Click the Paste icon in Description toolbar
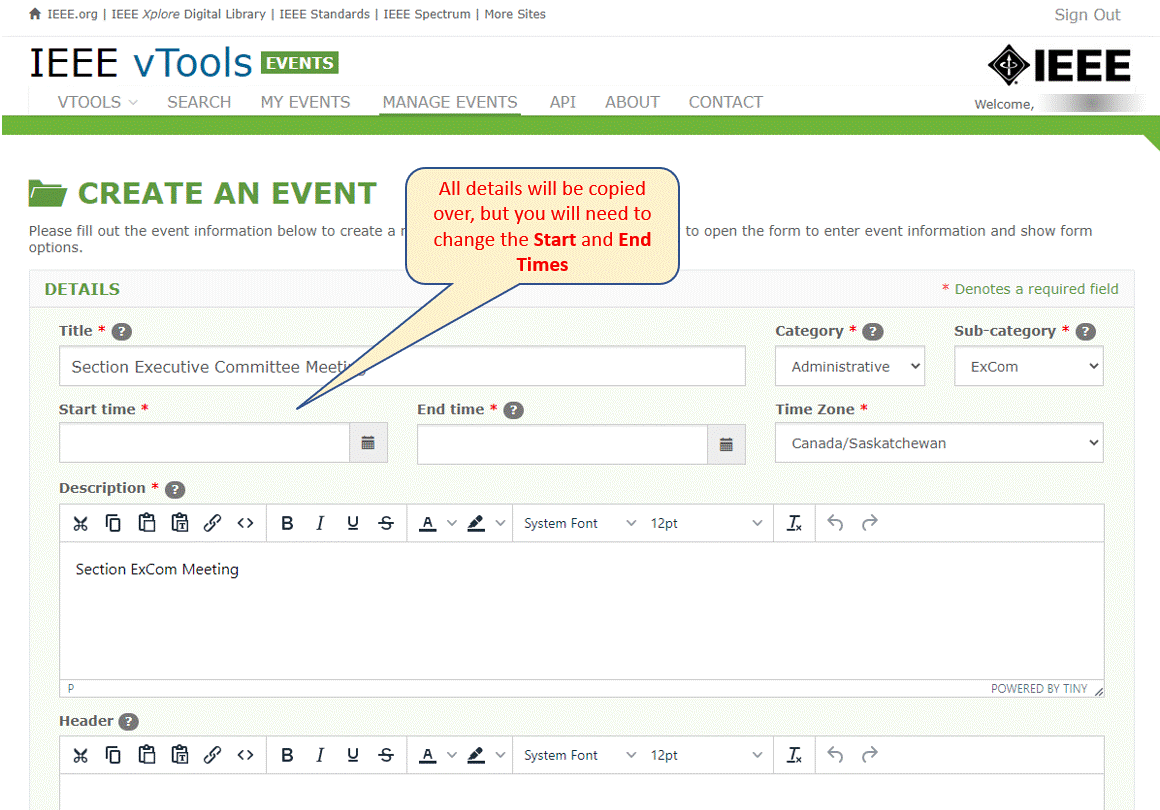The image size is (1160, 810). click(146, 524)
